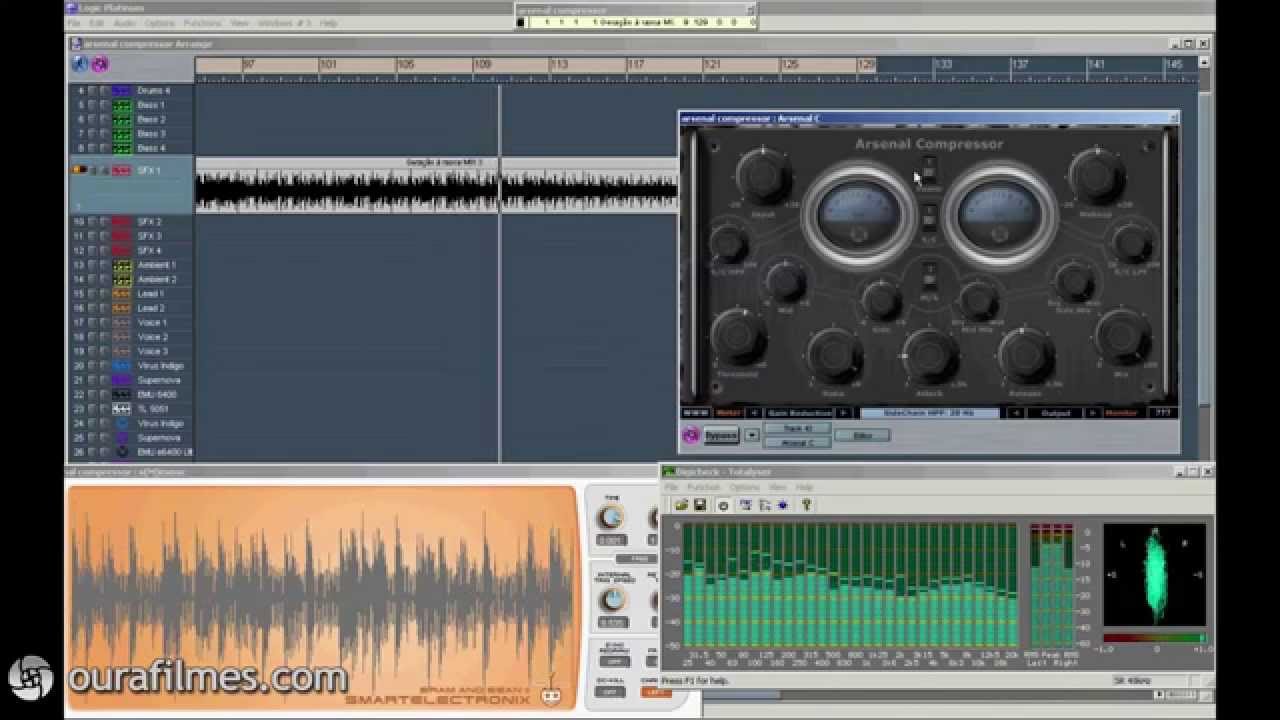The image size is (1280, 720).
Task: Click right arrow after Output selector
Action: (x=1093, y=412)
